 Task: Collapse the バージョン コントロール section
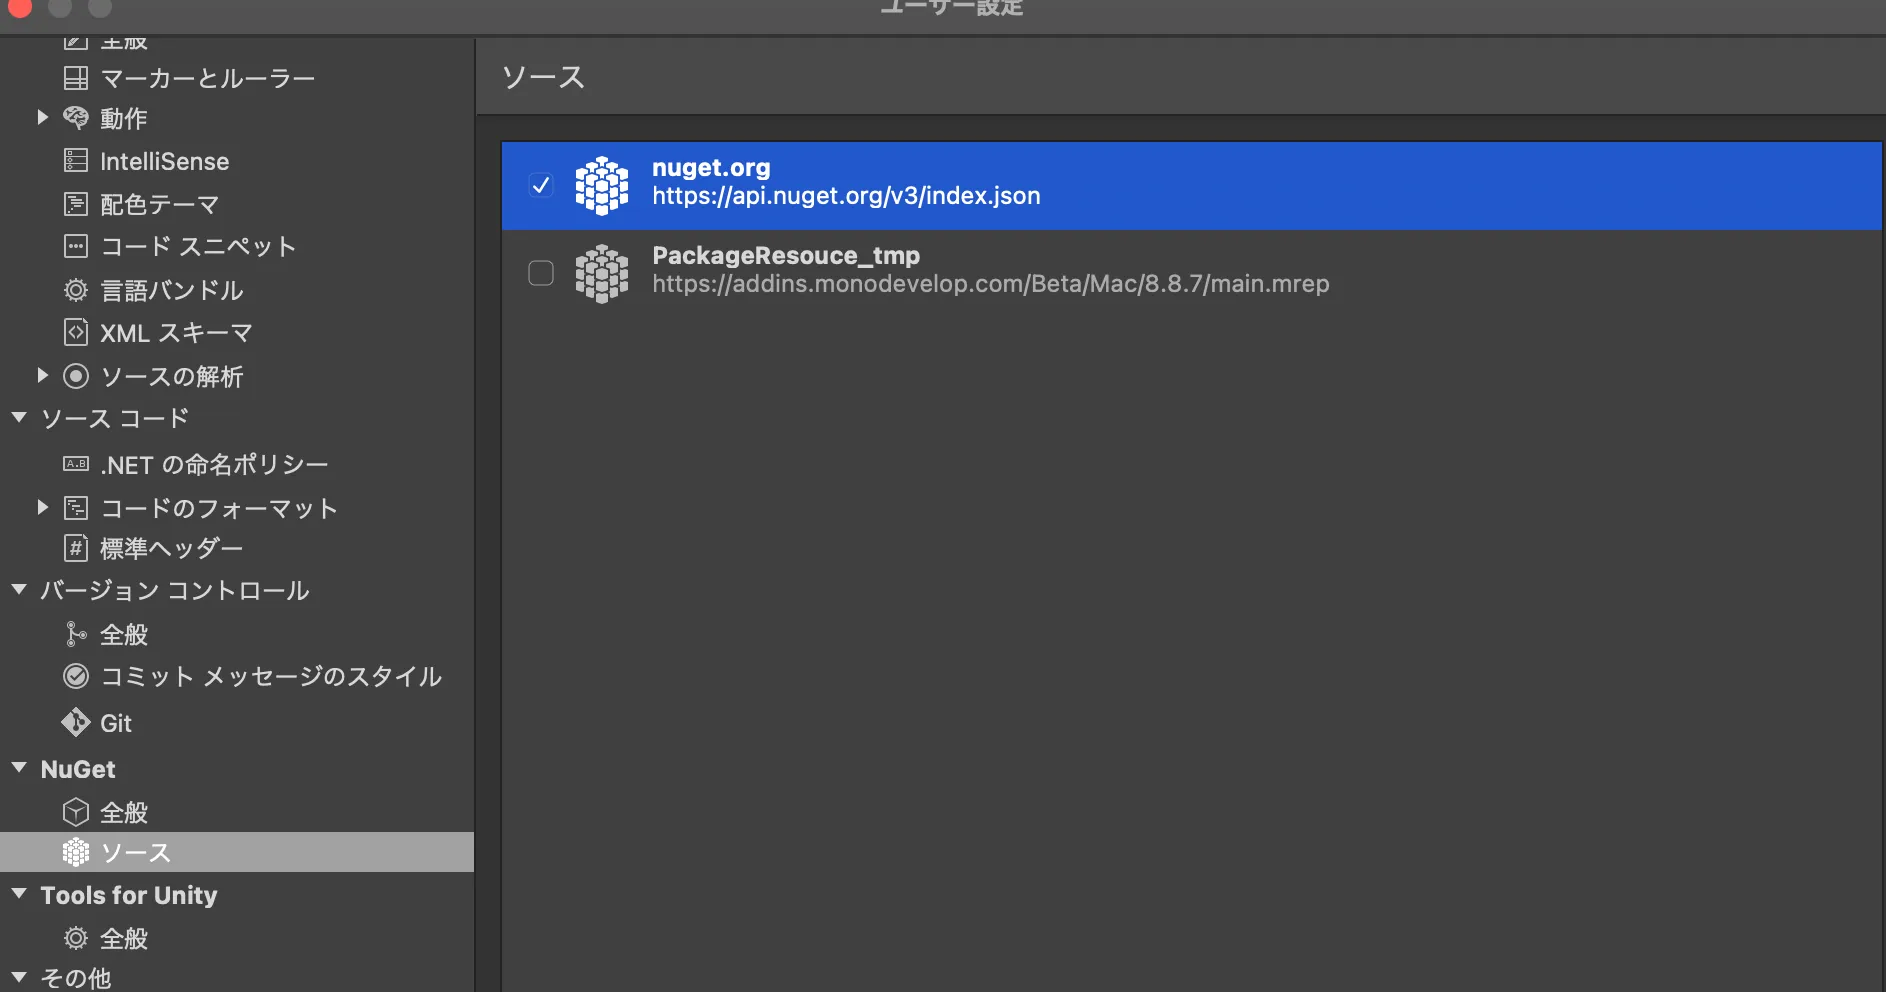pyautogui.click(x=18, y=589)
